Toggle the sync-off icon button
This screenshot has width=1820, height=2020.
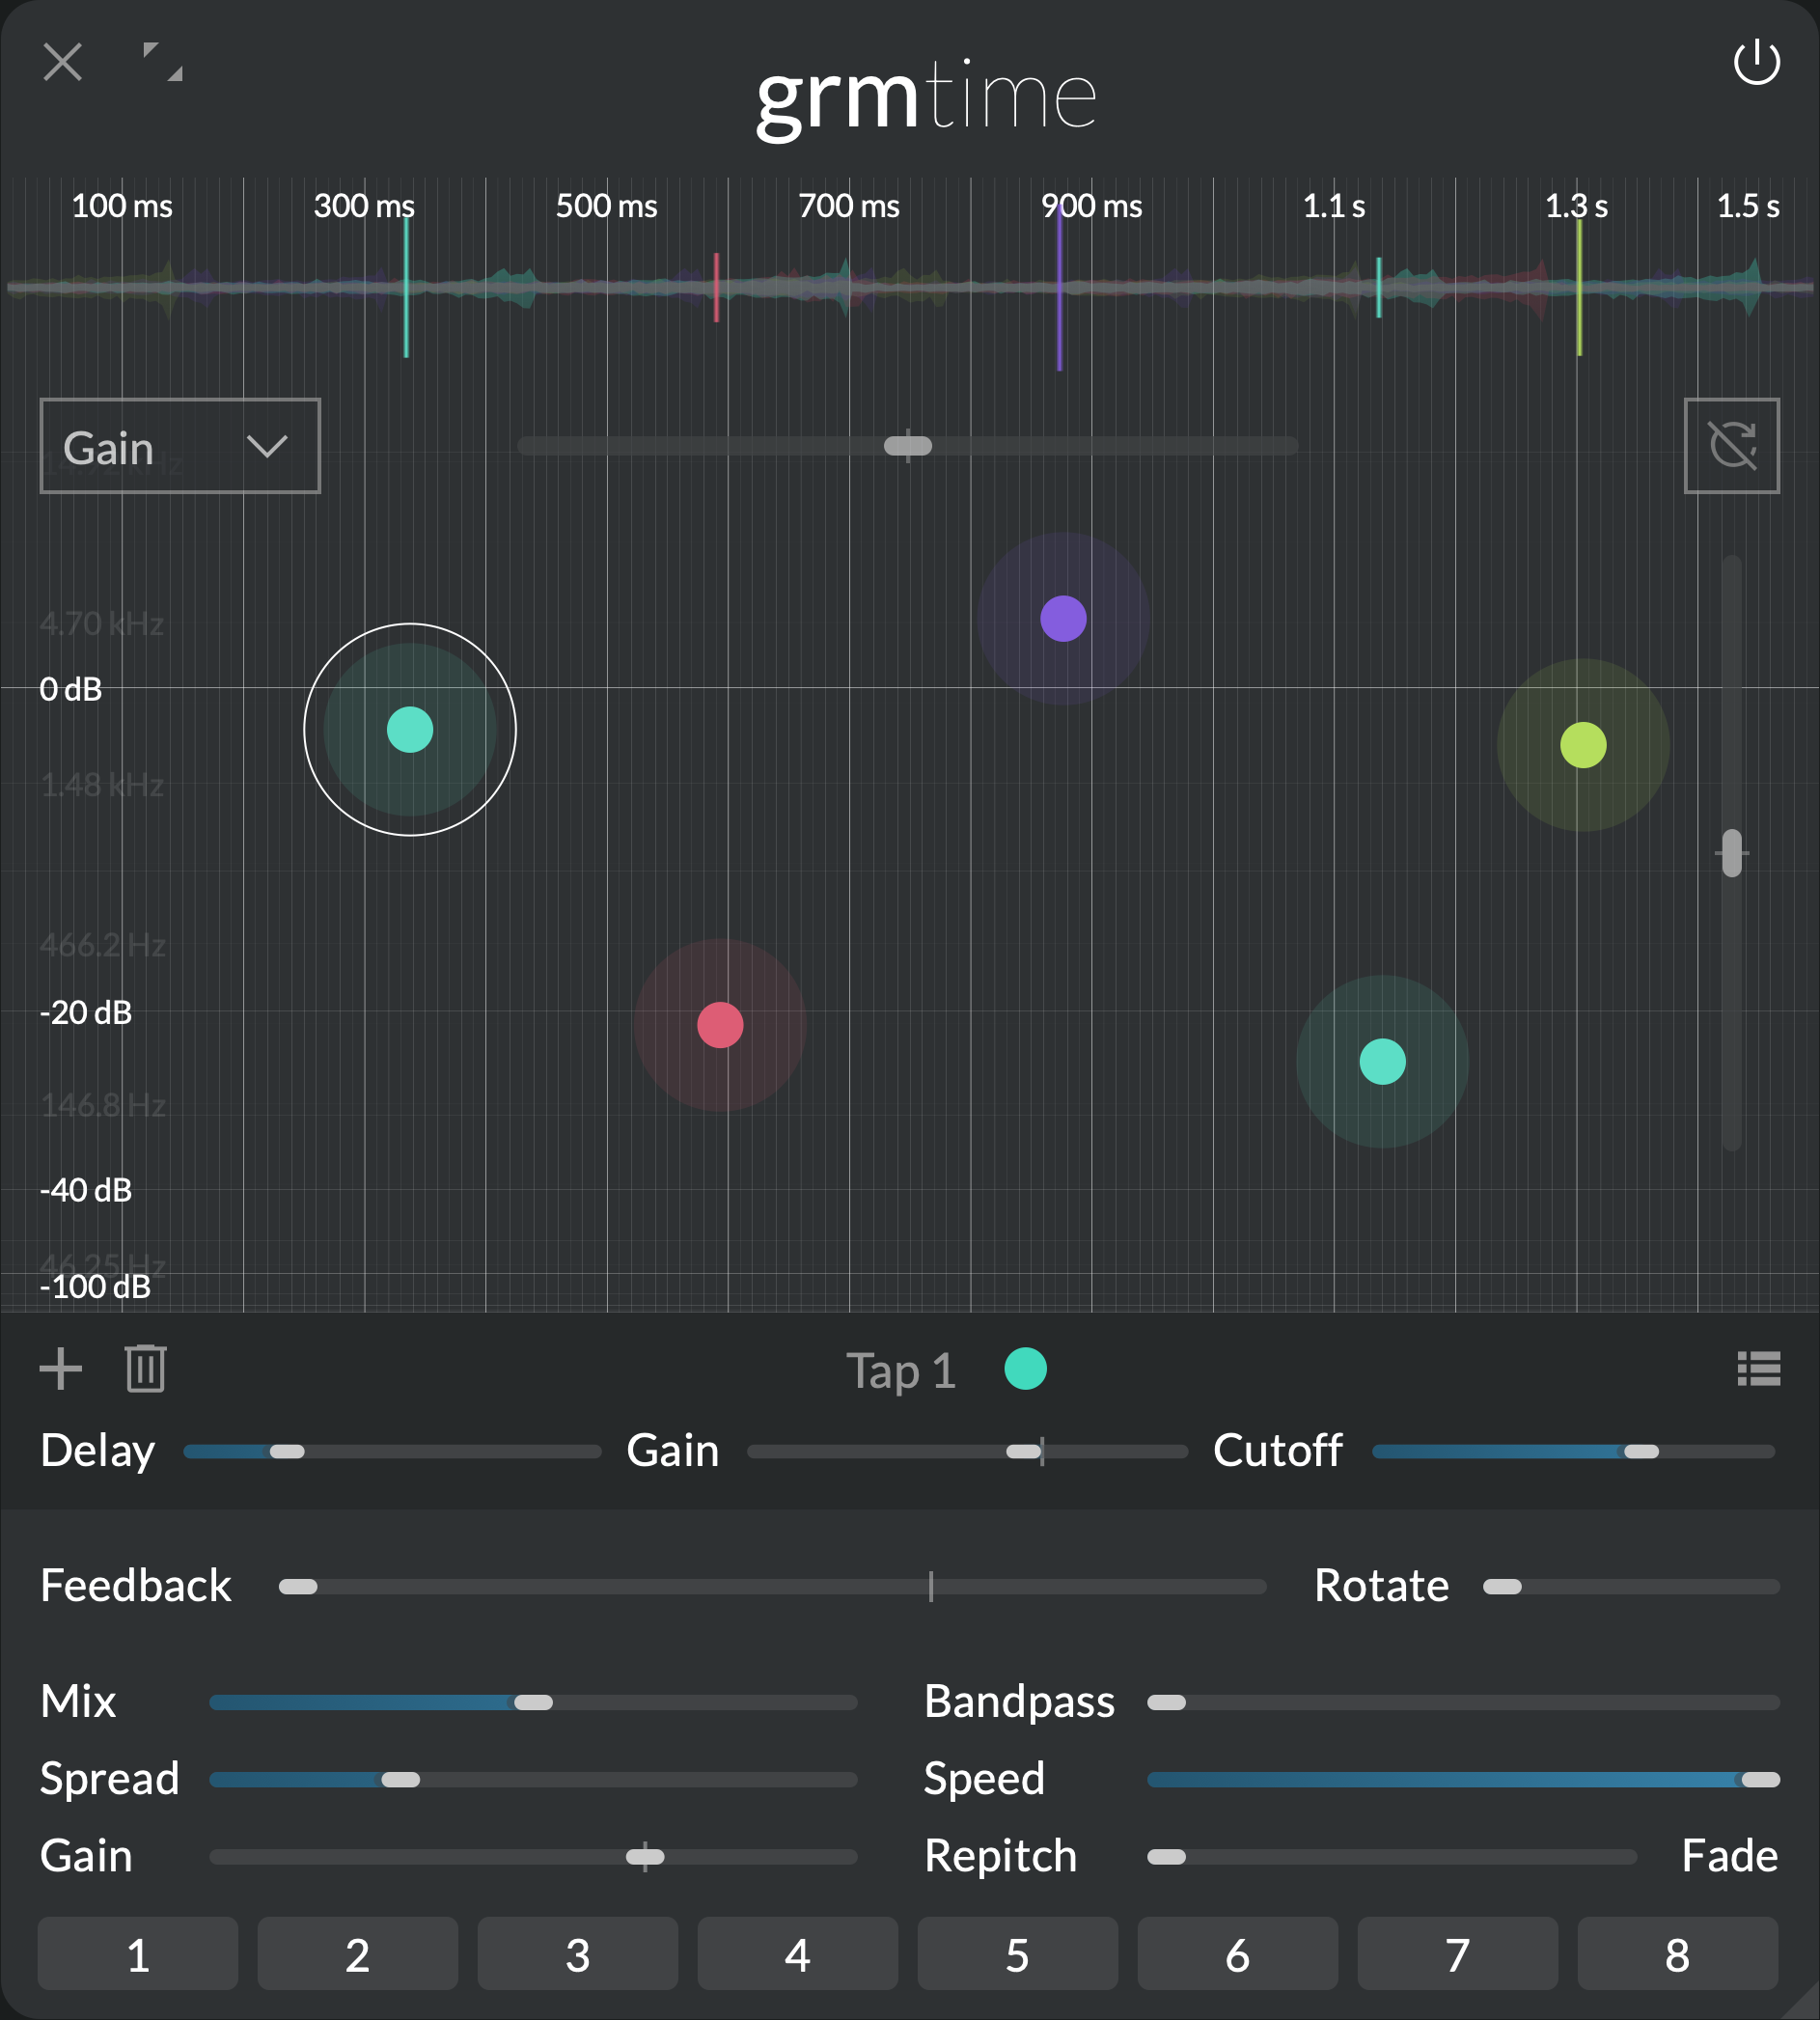(1731, 446)
